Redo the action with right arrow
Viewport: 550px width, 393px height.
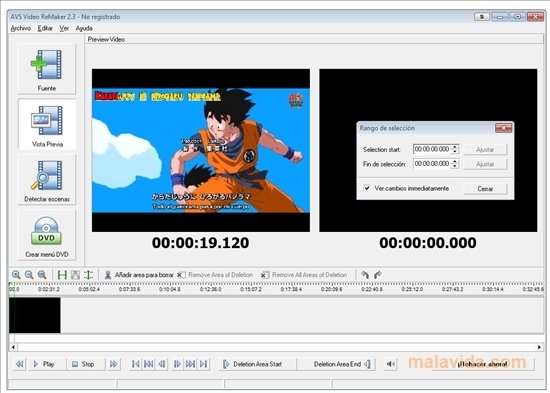point(378,275)
